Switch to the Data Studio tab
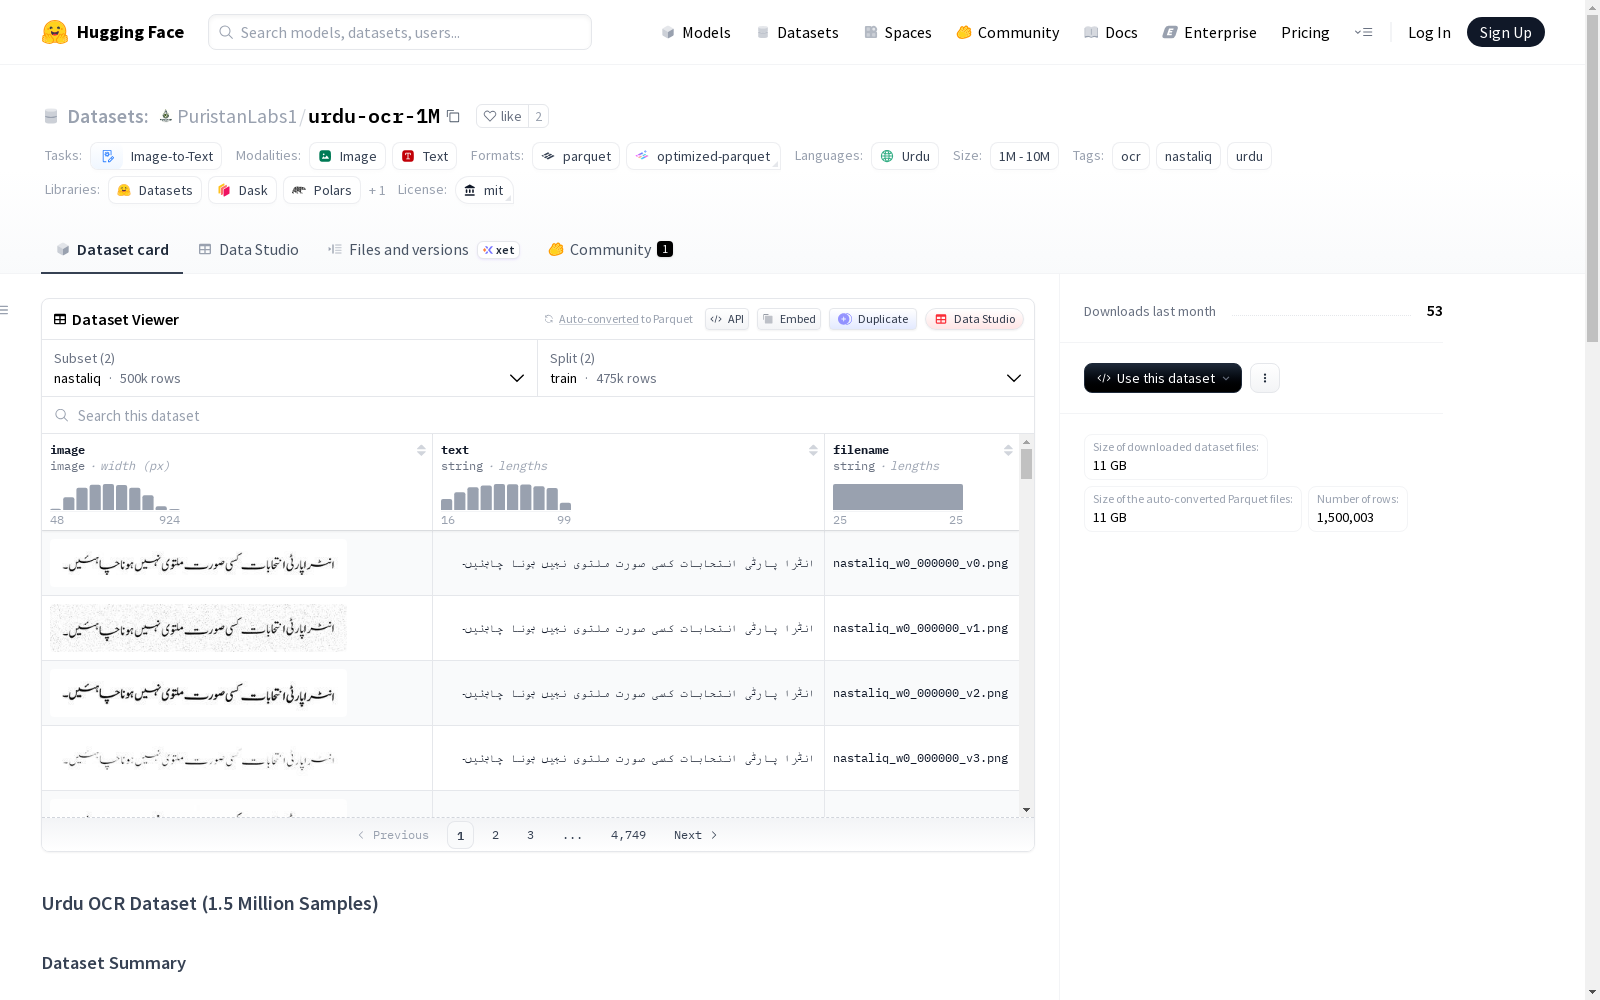 [x=249, y=250]
